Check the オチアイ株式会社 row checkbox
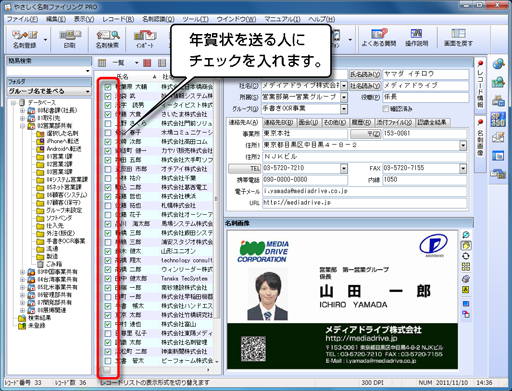Image resolution: width=512 pixels, height=391 pixels. point(108,169)
